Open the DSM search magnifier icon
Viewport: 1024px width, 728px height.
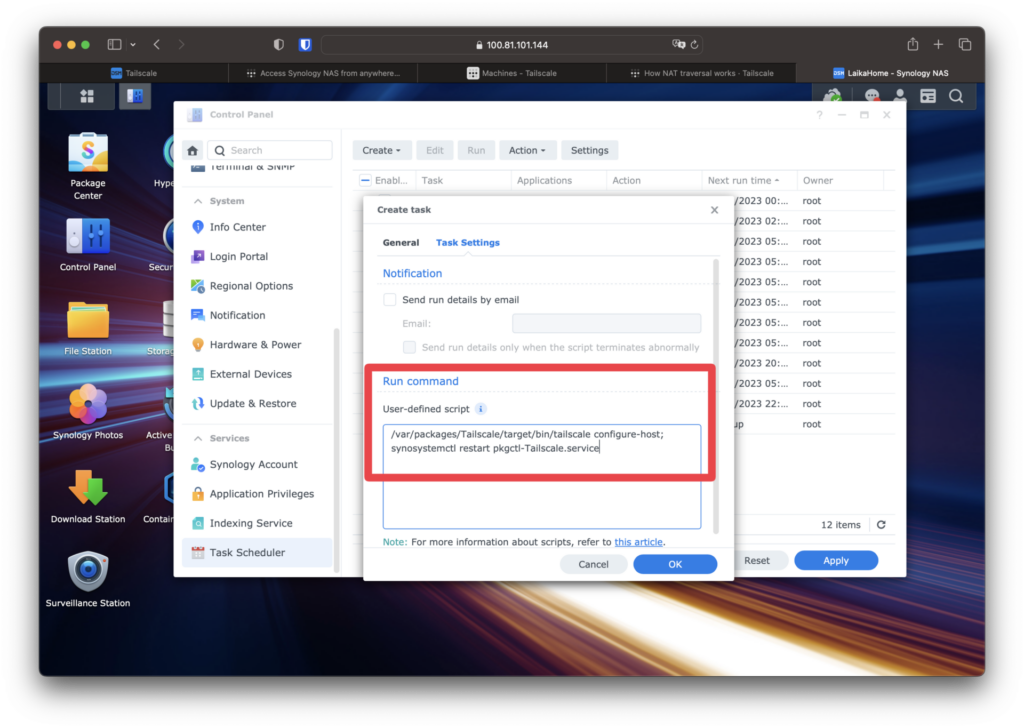pyautogui.click(x=956, y=97)
